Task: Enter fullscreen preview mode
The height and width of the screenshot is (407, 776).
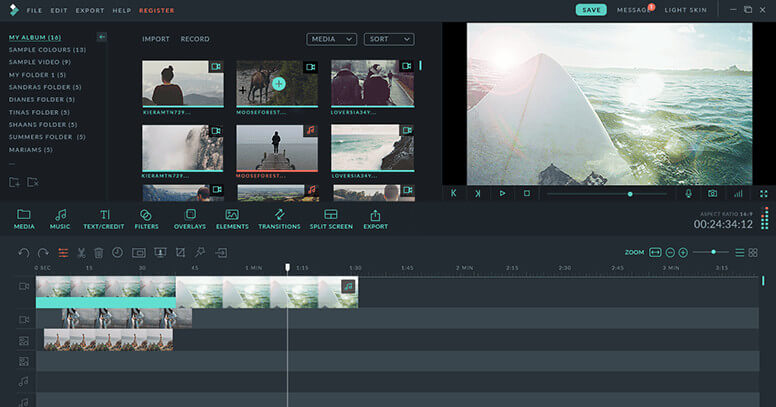Action: point(764,194)
